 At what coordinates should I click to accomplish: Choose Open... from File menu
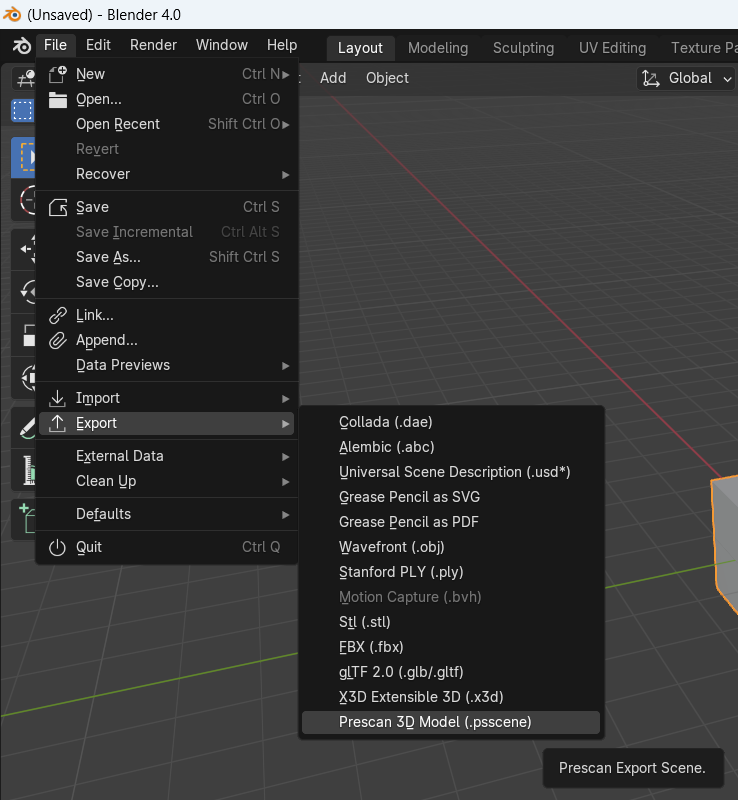[166, 99]
